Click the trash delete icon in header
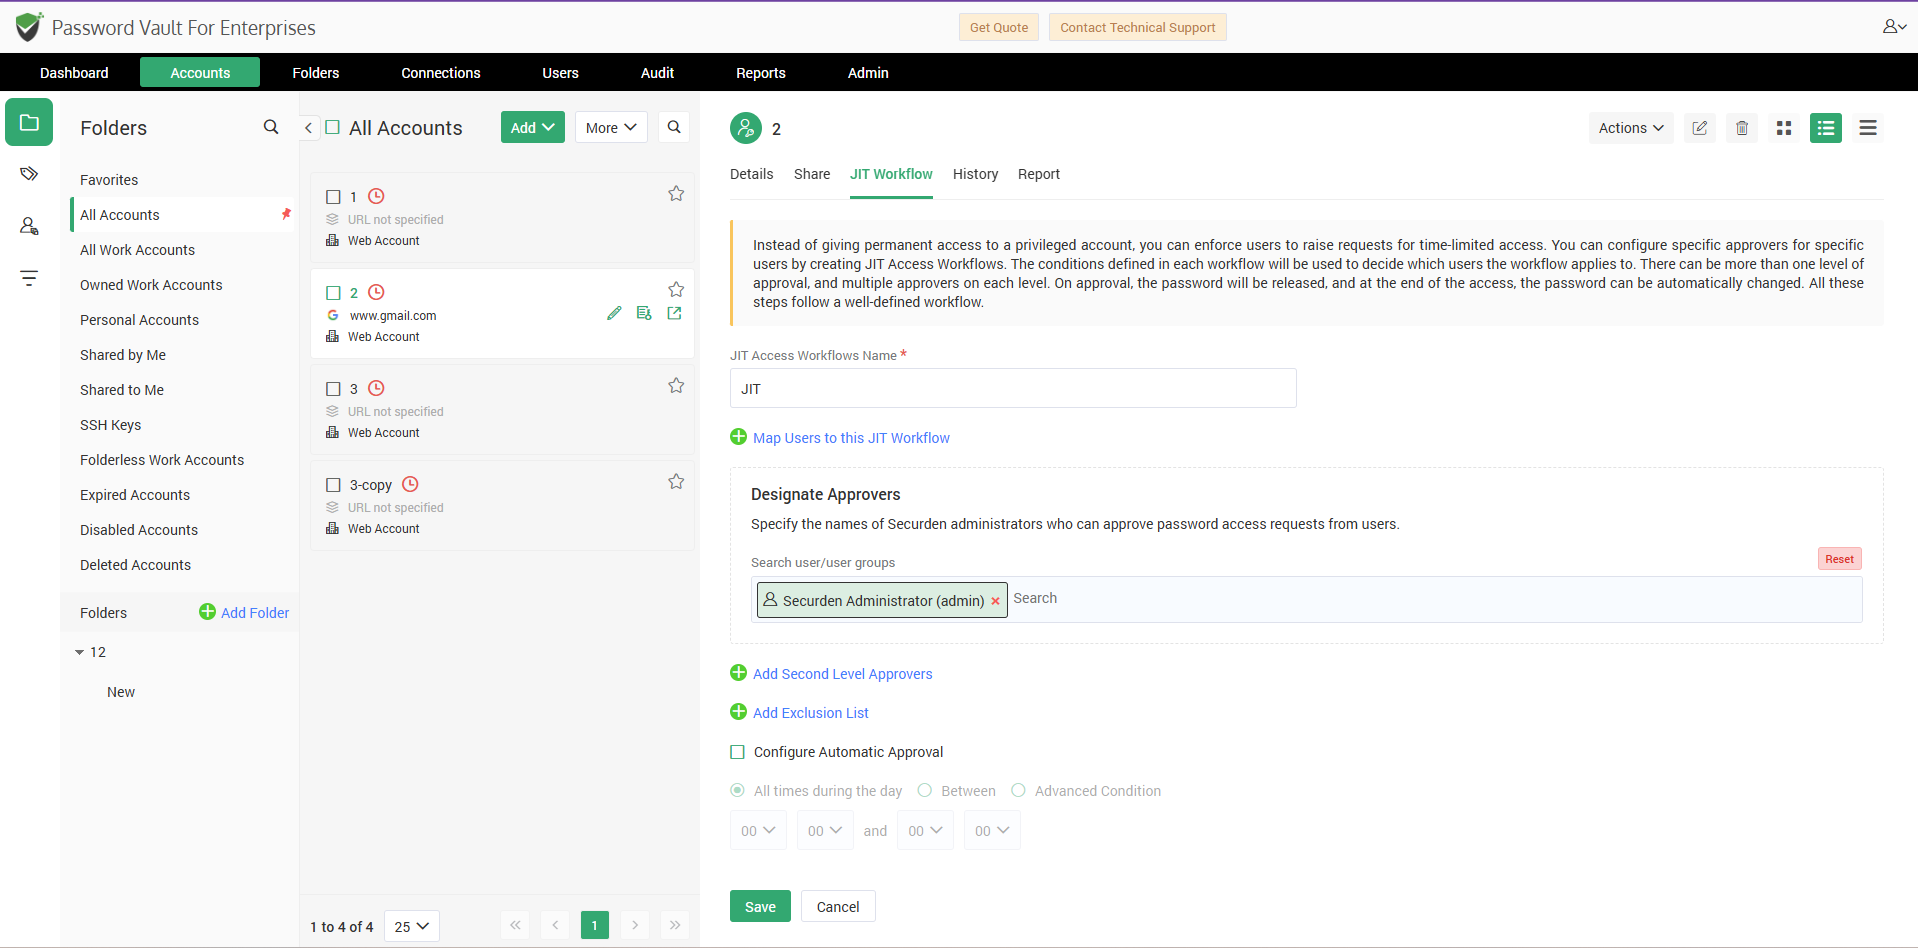This screenshot has width=1918, height=948. [x=1742, y=128]
